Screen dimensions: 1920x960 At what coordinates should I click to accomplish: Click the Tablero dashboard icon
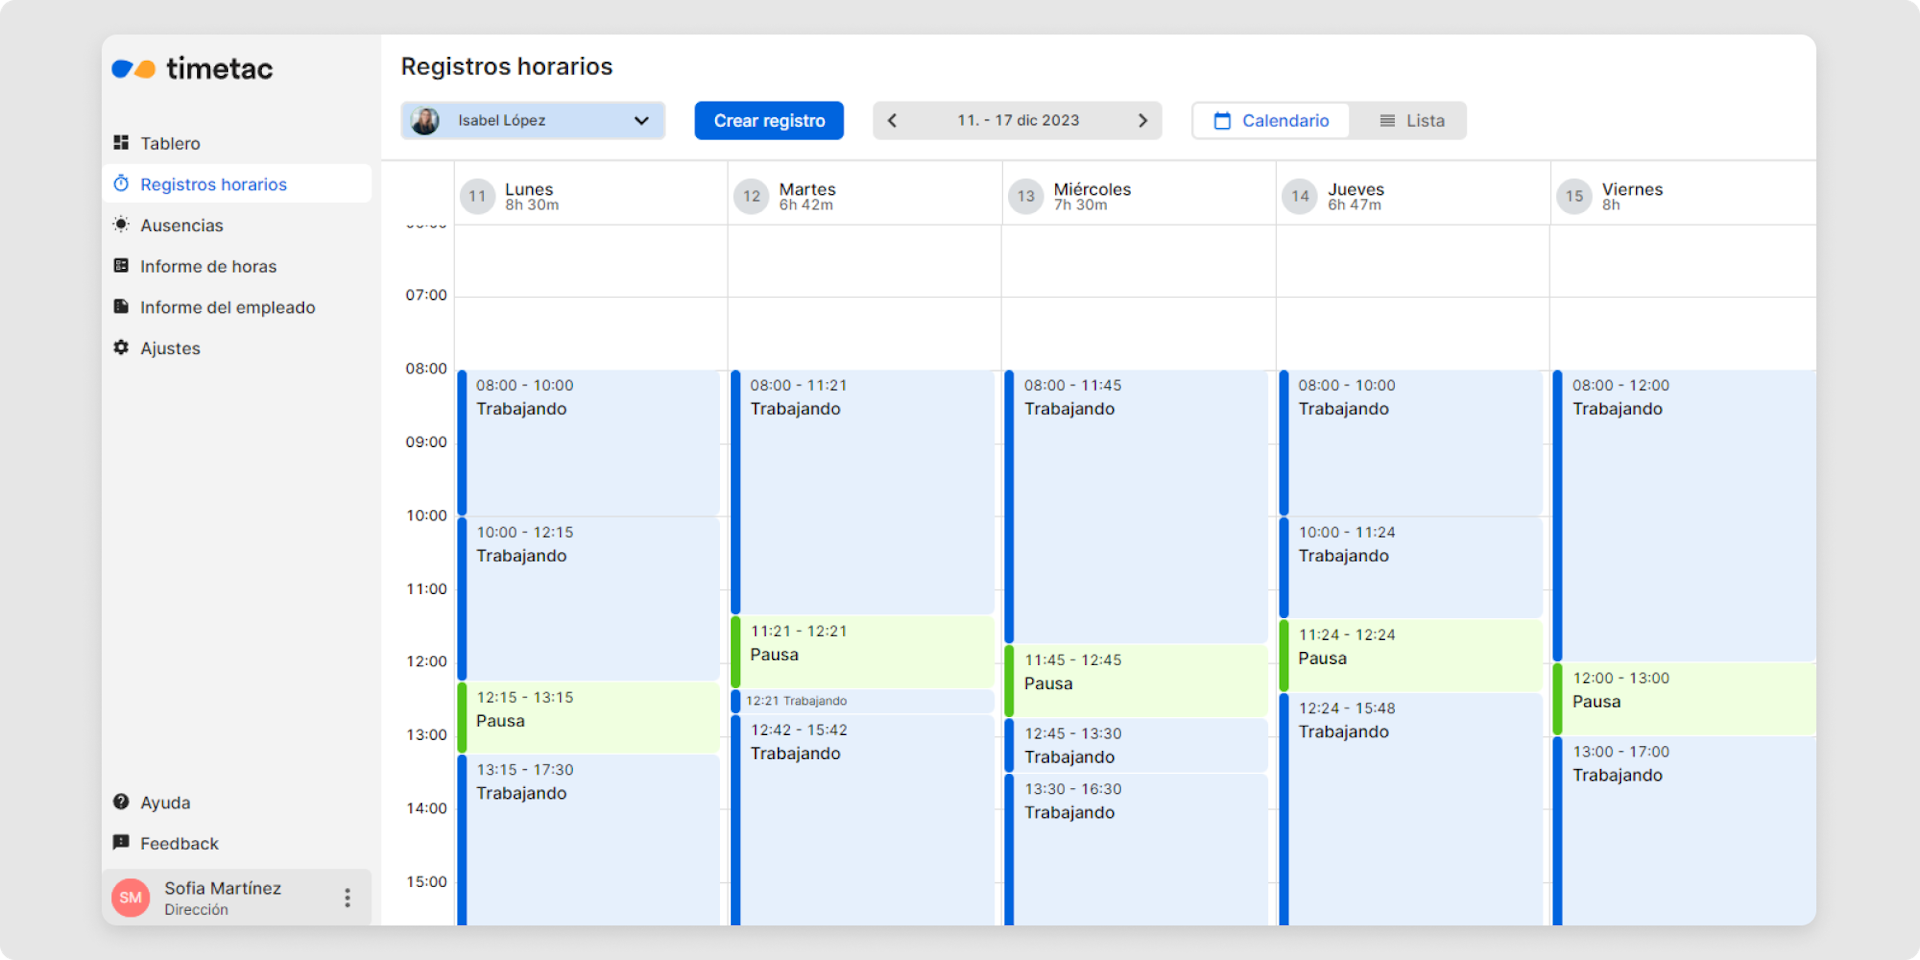[x=121, y=143]
